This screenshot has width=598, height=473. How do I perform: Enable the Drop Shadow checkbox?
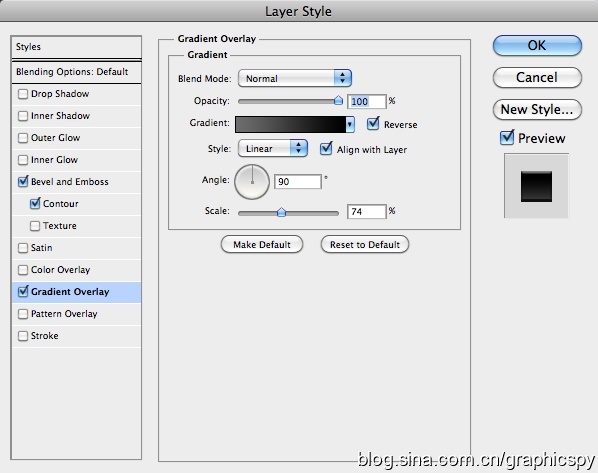(x=23, y=94)
